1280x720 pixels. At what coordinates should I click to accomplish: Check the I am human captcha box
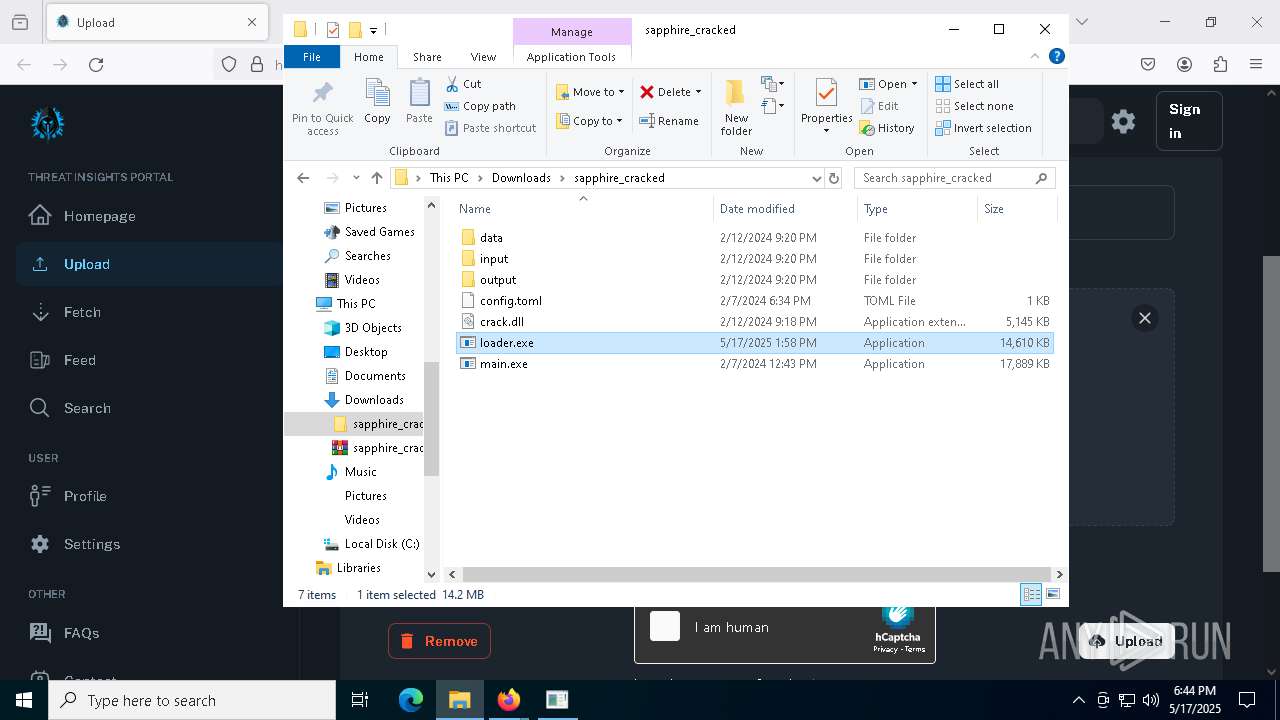[x=665, y=626]
